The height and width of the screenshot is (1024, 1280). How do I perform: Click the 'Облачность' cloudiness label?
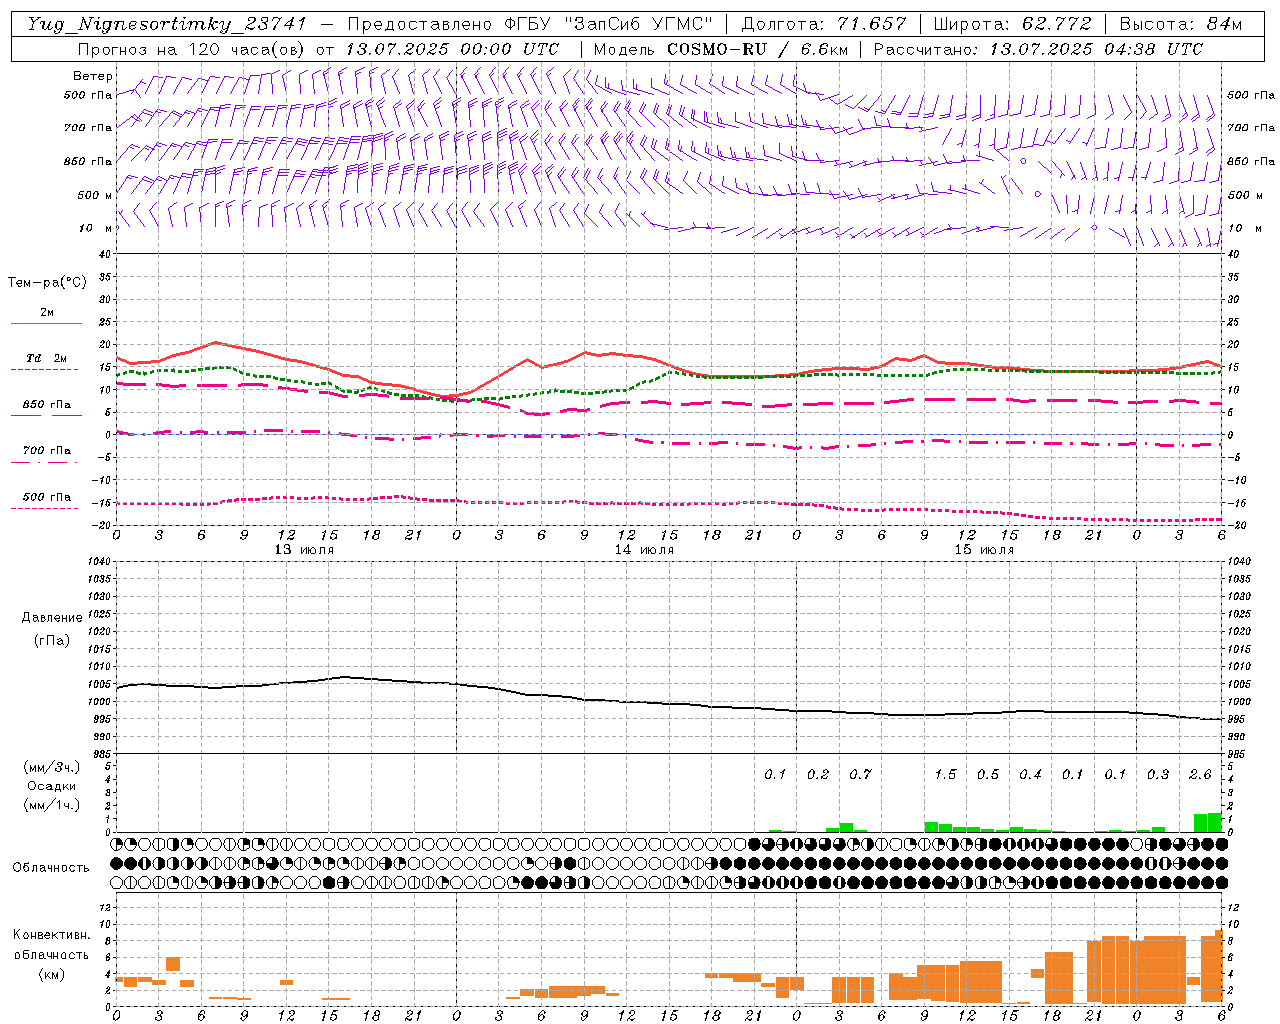point(51,867)
